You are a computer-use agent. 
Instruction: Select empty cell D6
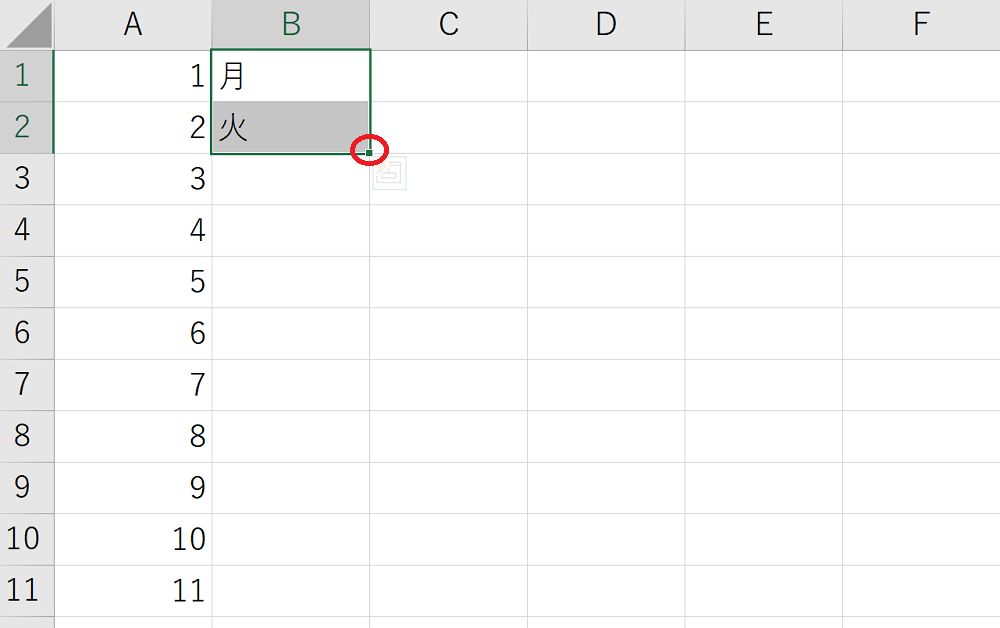coord(606,333)
